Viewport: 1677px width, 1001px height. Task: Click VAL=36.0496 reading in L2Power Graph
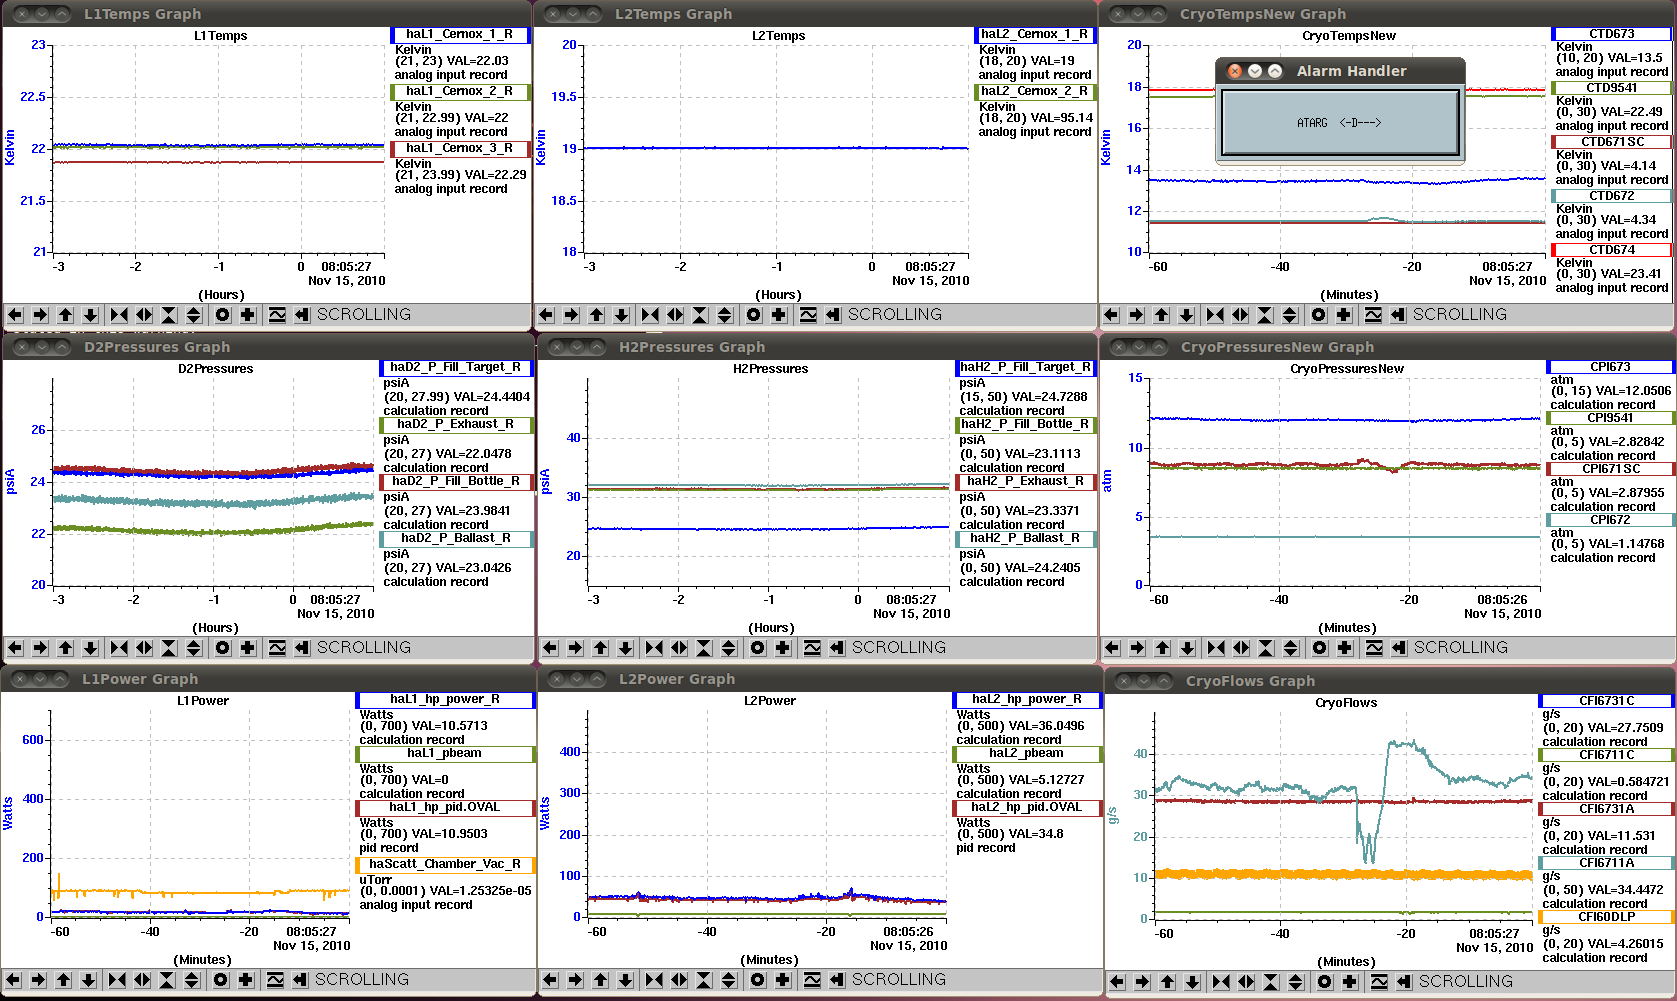(1046, 727)
